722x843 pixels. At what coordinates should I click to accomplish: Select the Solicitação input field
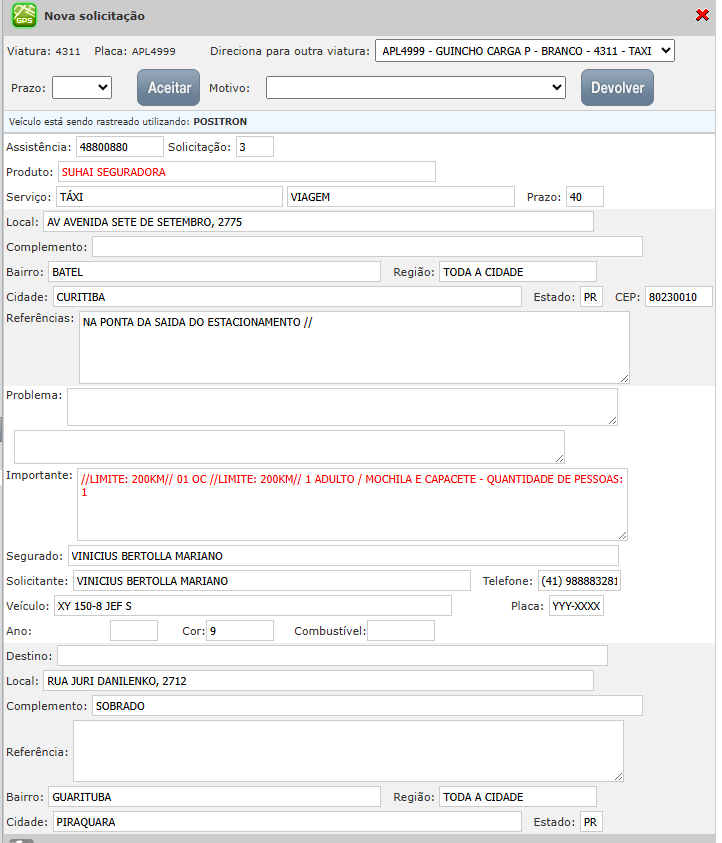click(254, 147)
